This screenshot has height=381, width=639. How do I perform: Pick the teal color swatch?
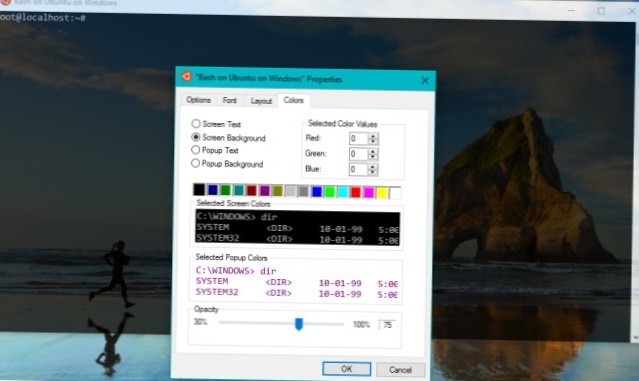tap(239, 190)
